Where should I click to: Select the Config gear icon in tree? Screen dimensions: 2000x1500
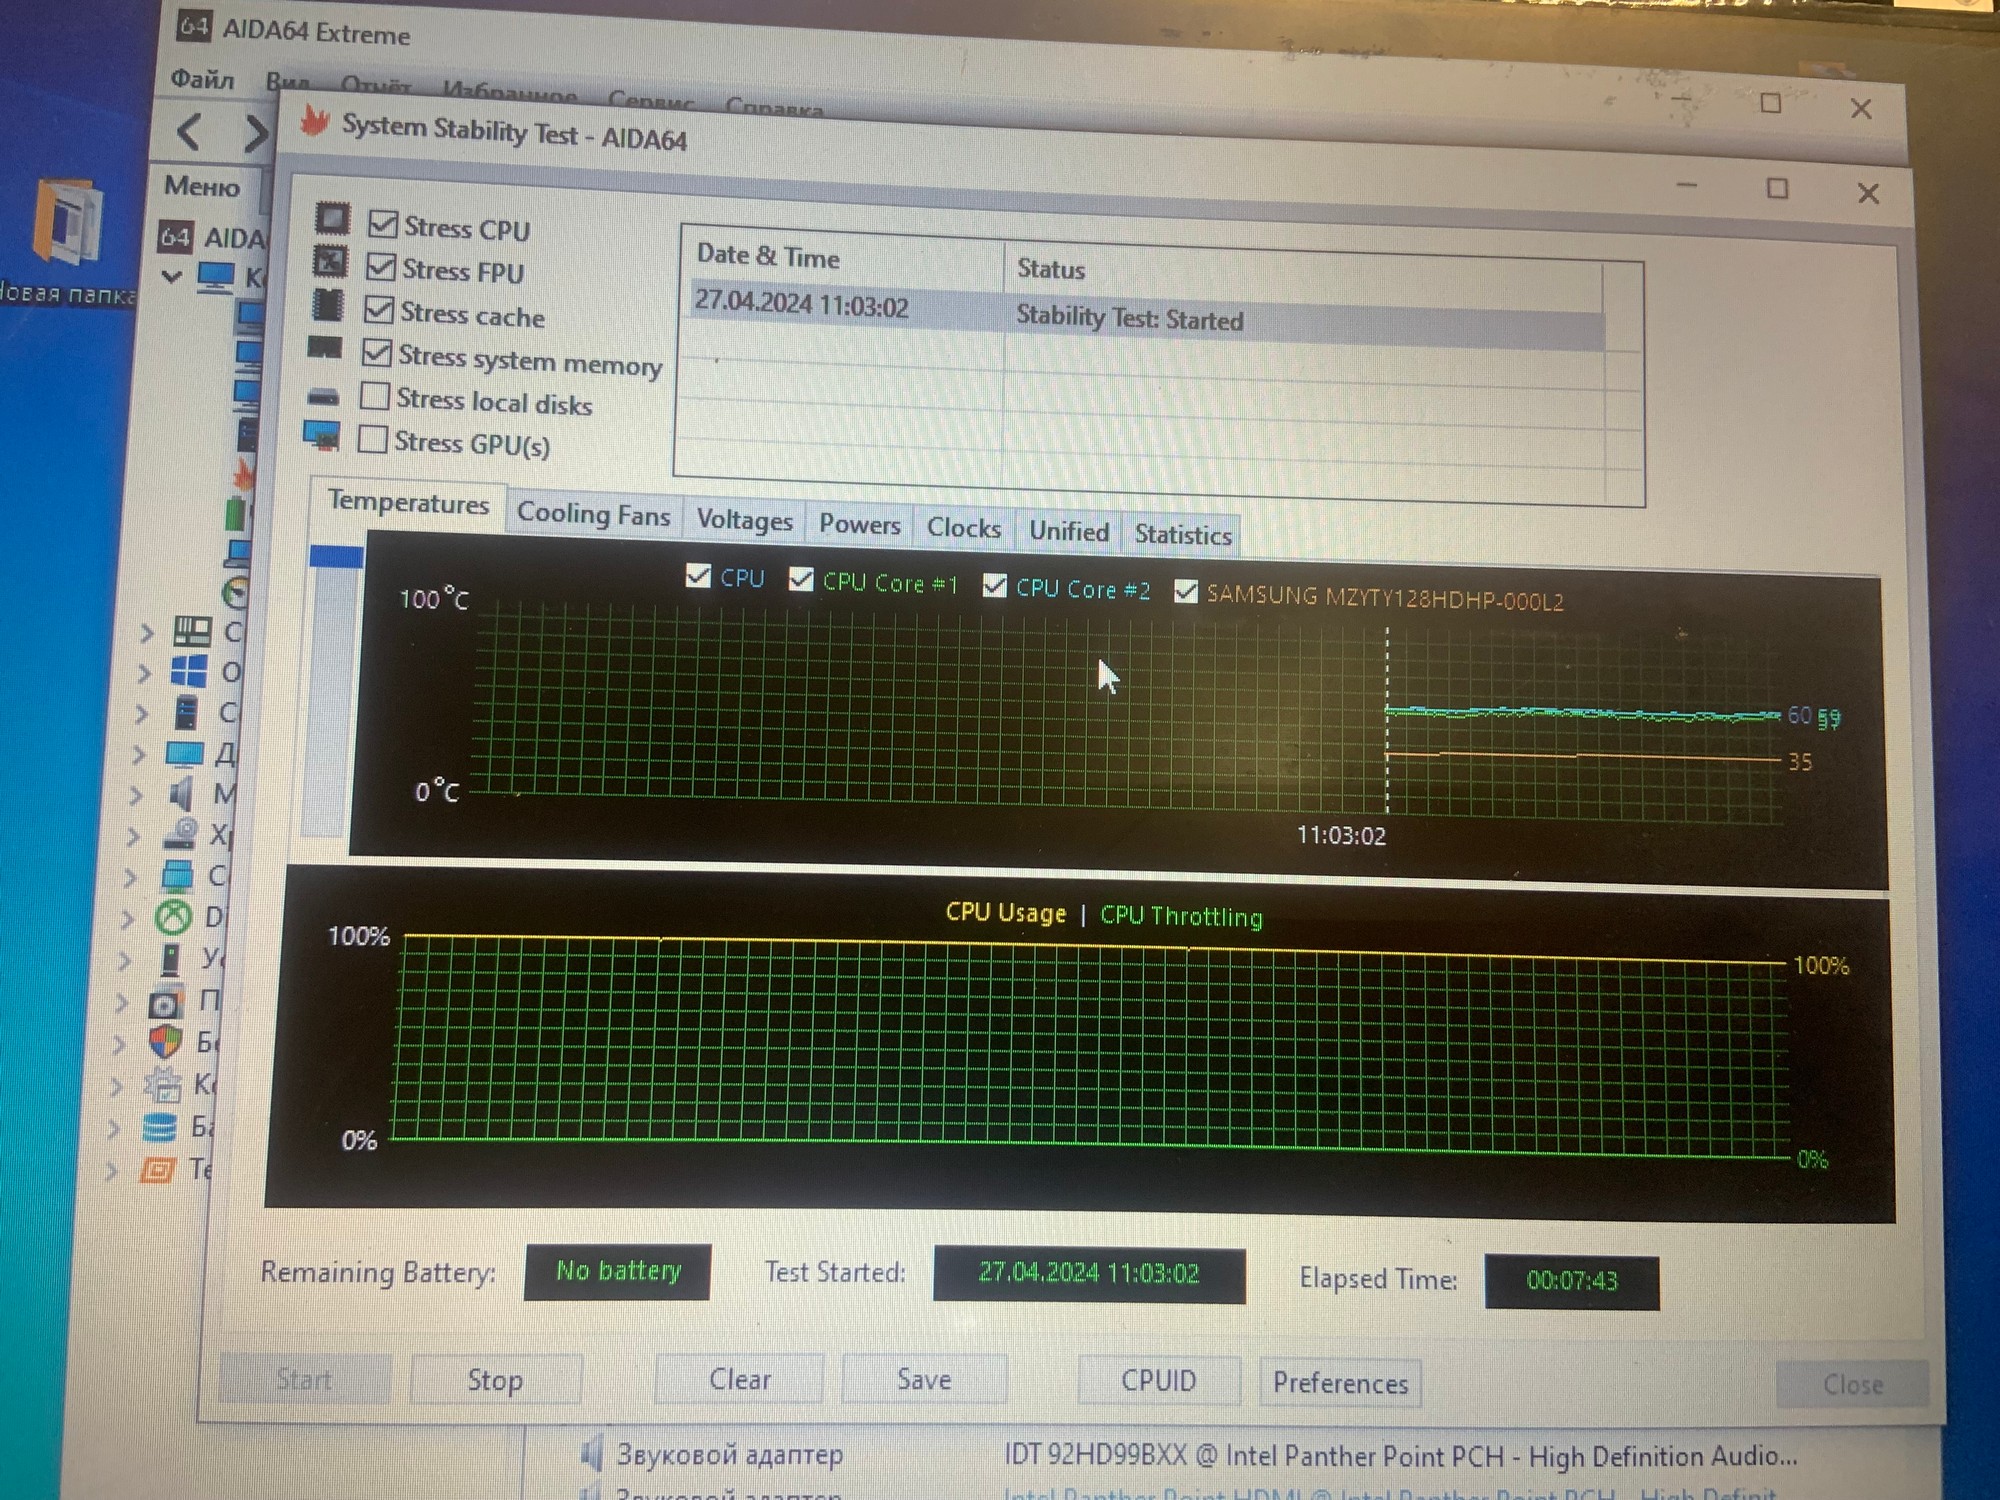(162, 1084)
